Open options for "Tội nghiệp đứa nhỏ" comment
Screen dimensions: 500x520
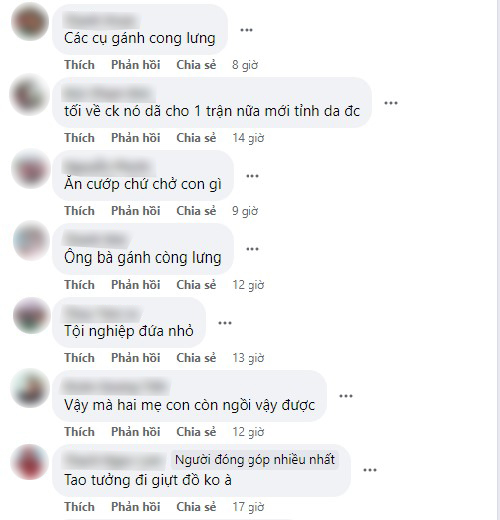click(x=225, y=323)
